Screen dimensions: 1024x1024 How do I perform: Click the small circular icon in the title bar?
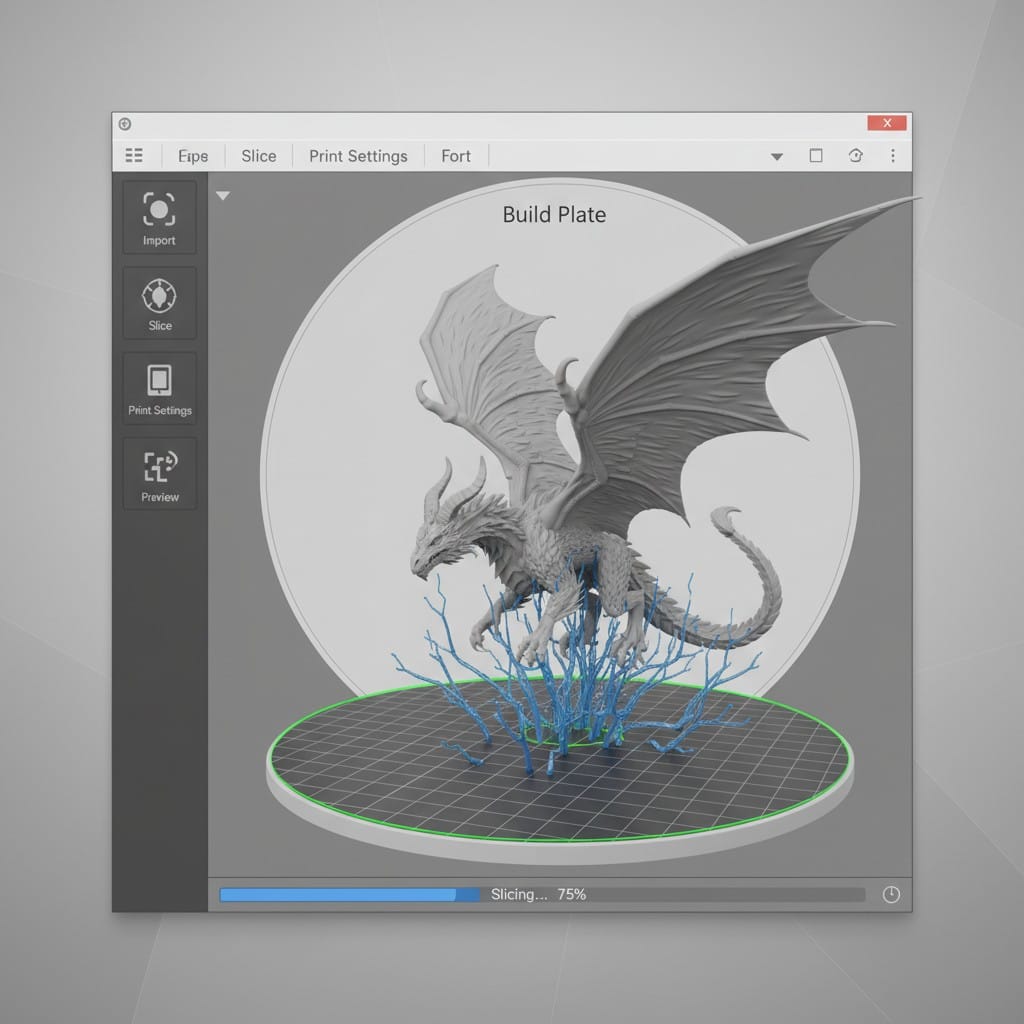point(125,124)
